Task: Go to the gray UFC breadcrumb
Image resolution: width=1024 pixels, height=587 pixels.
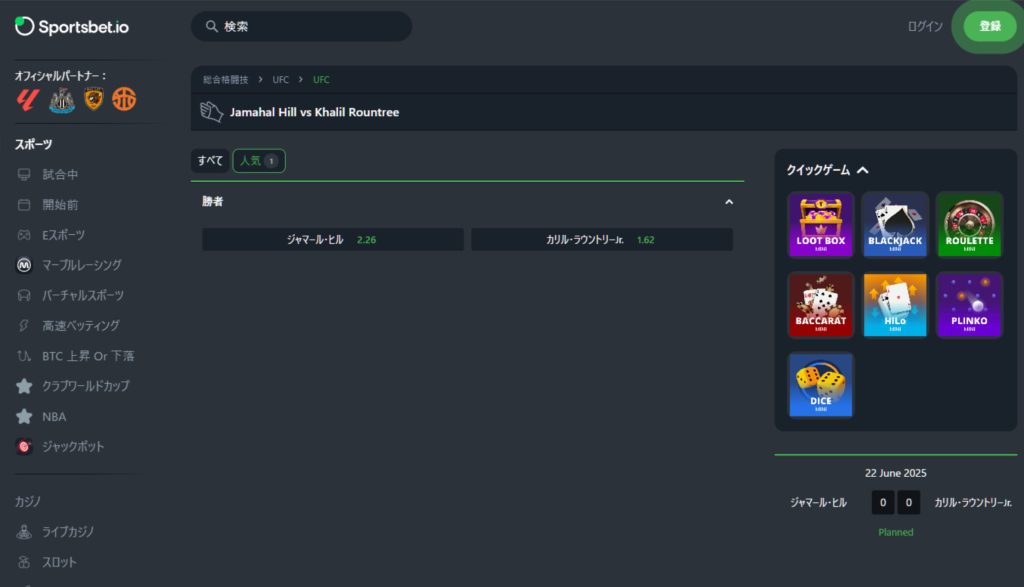Action: pos(281,80)
